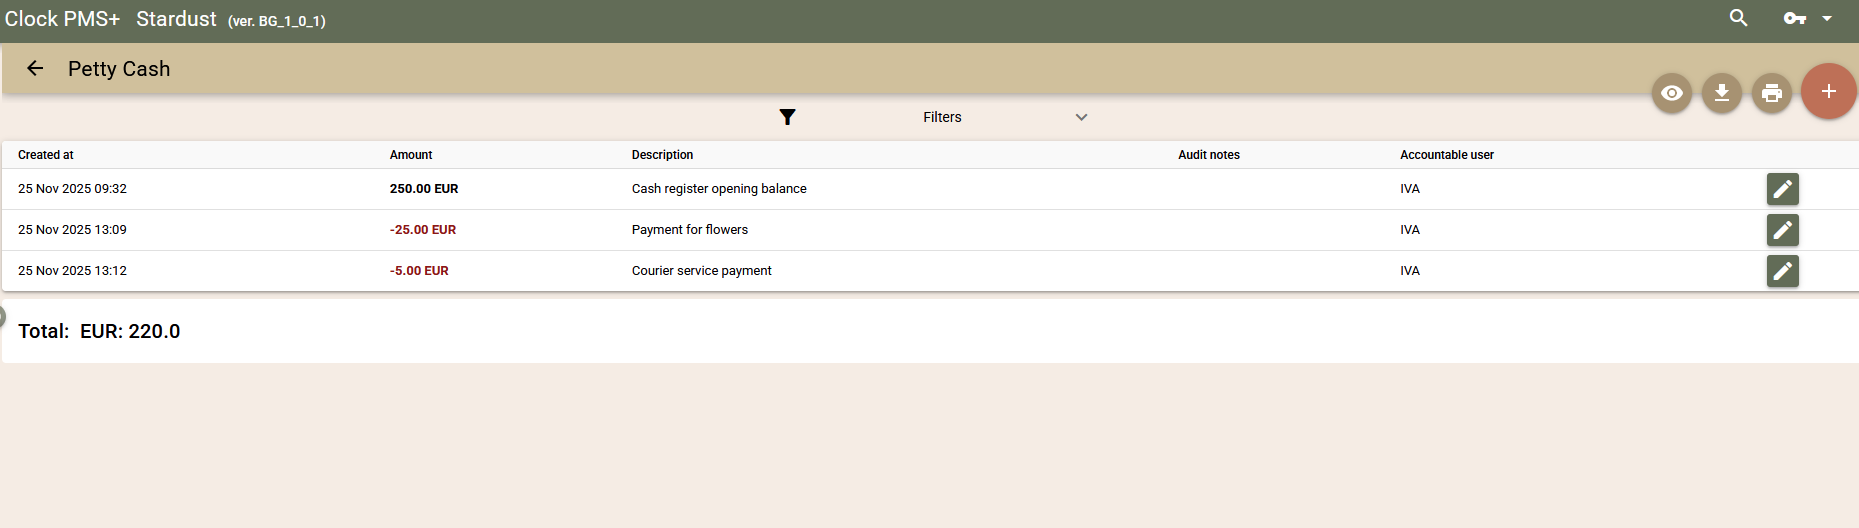This screenshot has width=1859, height=528.
Task: Click the Description column header
Action: pyautogui.click(x=662, y=155)
